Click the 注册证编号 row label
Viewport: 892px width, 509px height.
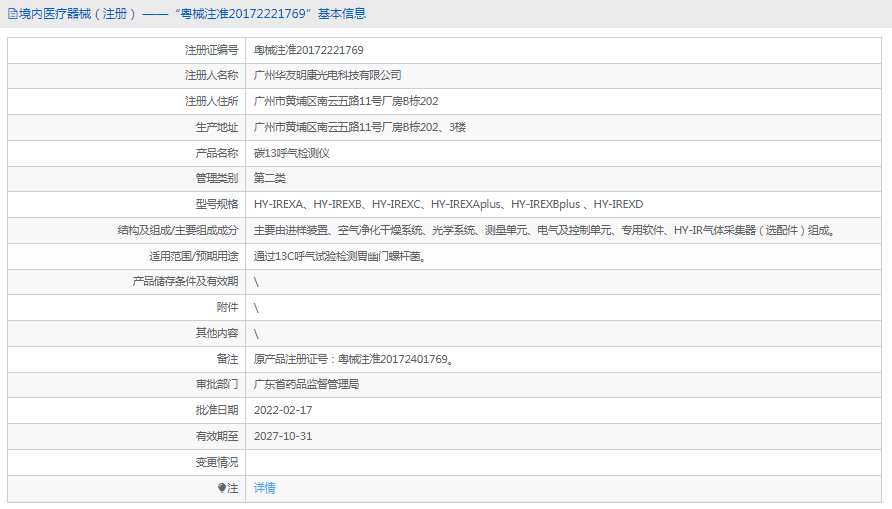click(211, 50)
